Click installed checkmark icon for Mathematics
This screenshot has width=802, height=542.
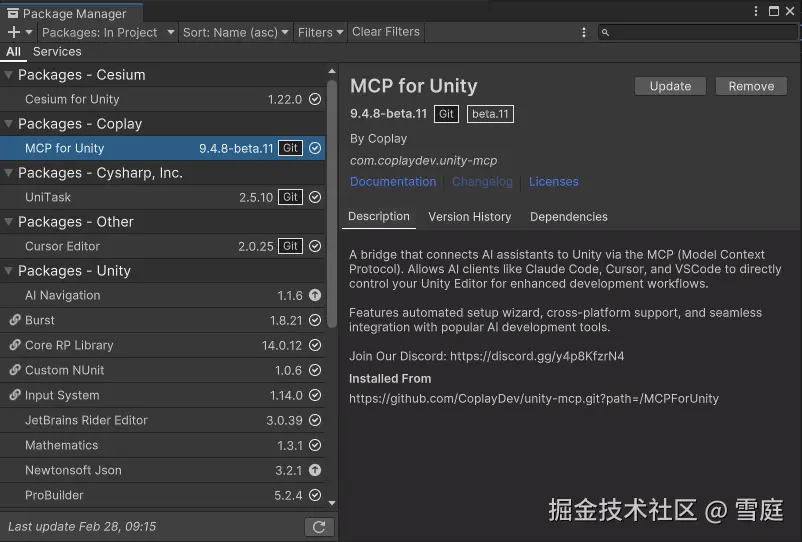315,445
